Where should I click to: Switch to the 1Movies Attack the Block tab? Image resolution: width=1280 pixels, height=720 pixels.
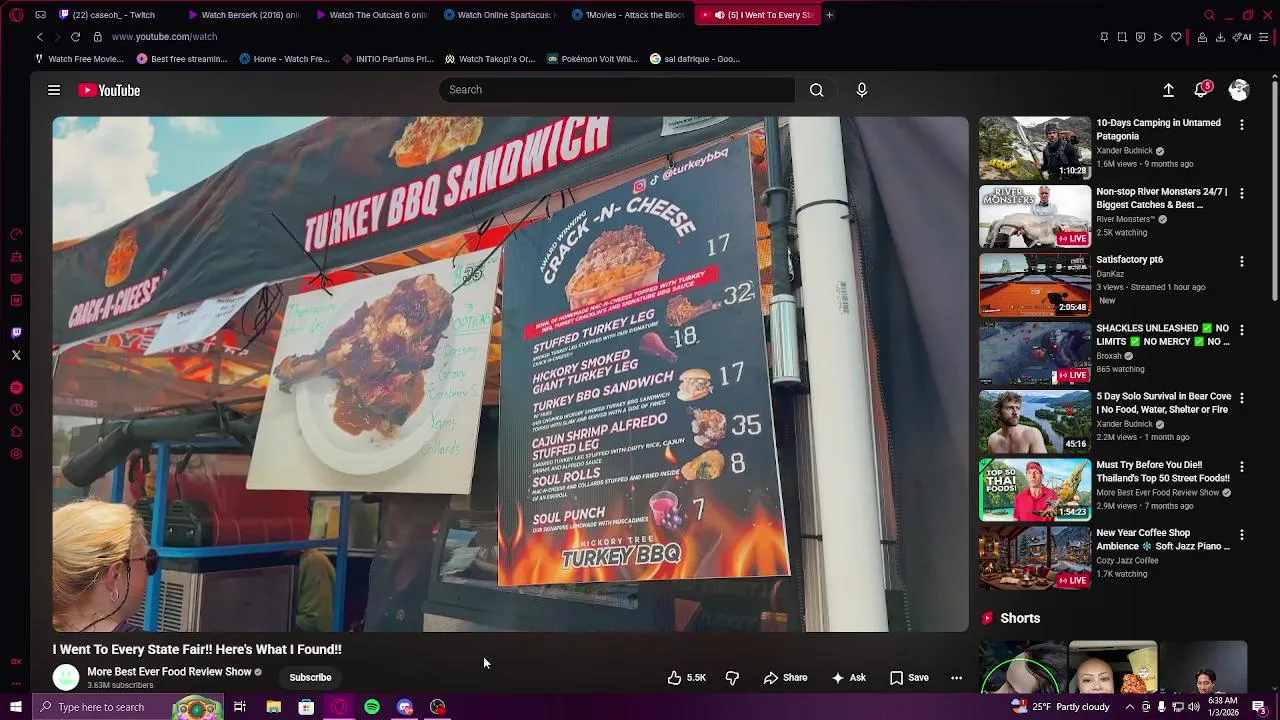(x=629, y=15)
